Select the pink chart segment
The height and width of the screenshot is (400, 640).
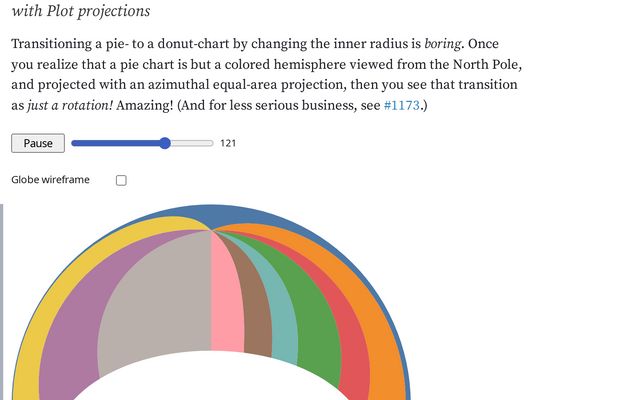pos(227,300)
